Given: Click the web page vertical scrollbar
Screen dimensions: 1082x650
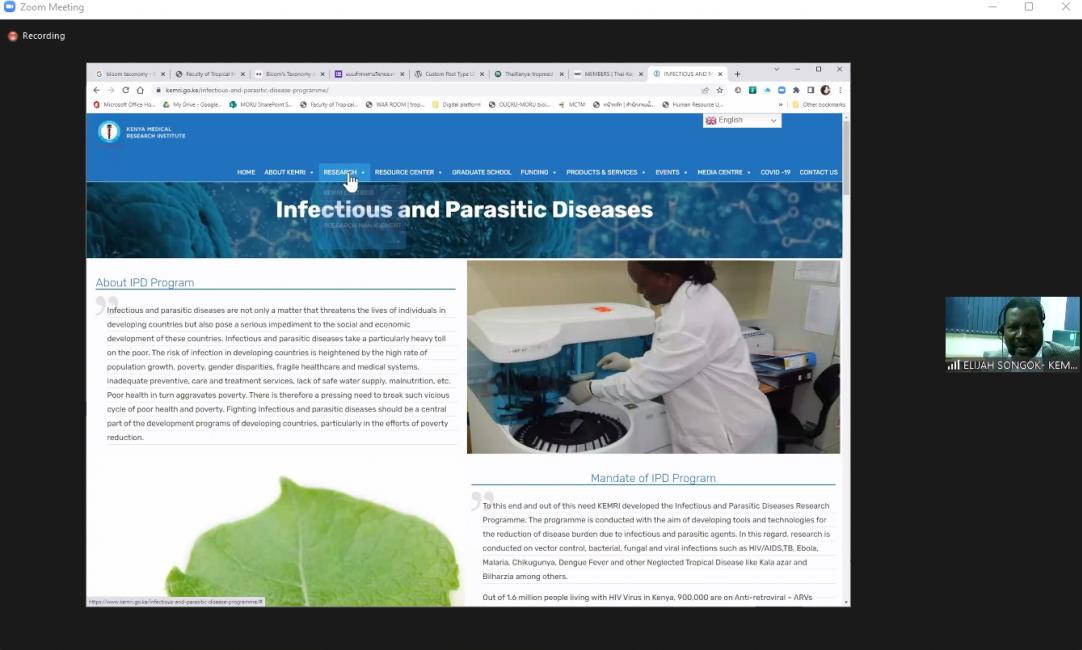Looking at the screenshot, I should pos(846,159).
